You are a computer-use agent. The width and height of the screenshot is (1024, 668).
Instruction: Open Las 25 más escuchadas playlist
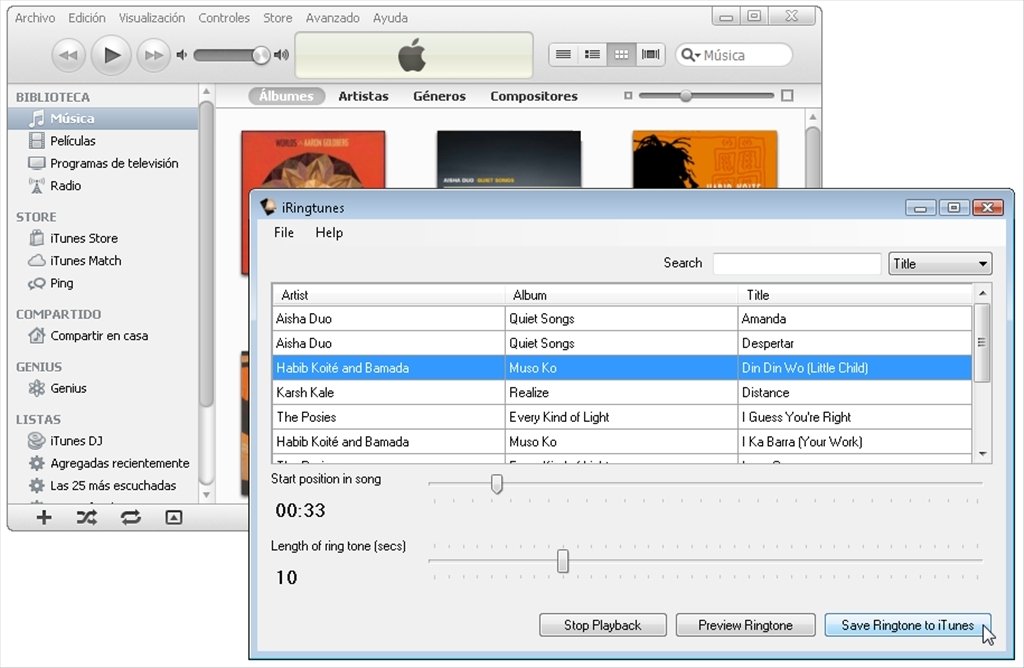pyautogui.click(x=103, y=485)
